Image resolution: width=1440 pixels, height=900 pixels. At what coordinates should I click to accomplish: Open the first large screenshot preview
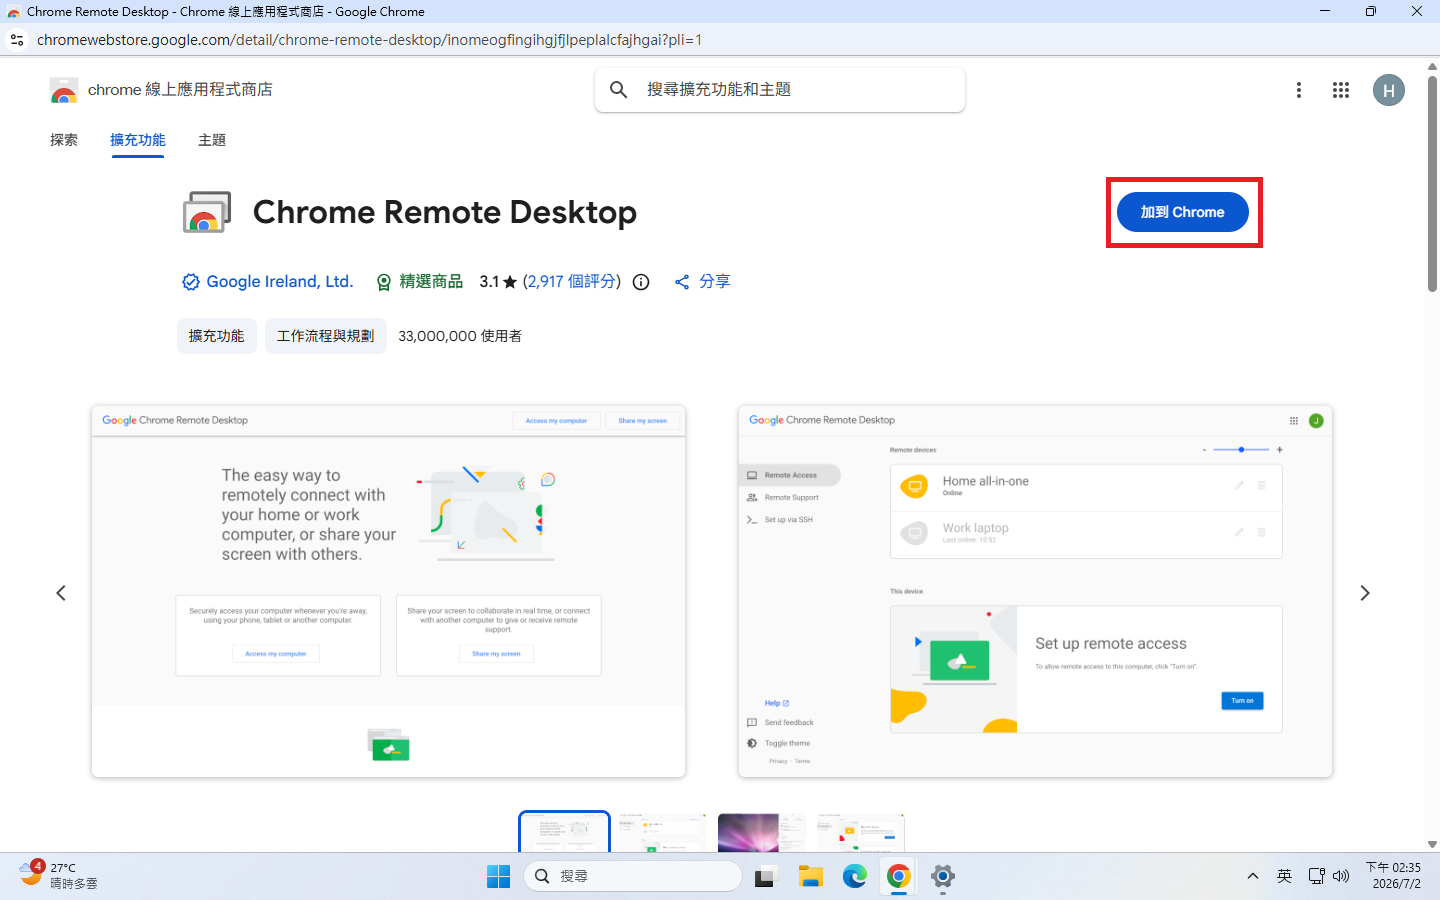(388, 591)
